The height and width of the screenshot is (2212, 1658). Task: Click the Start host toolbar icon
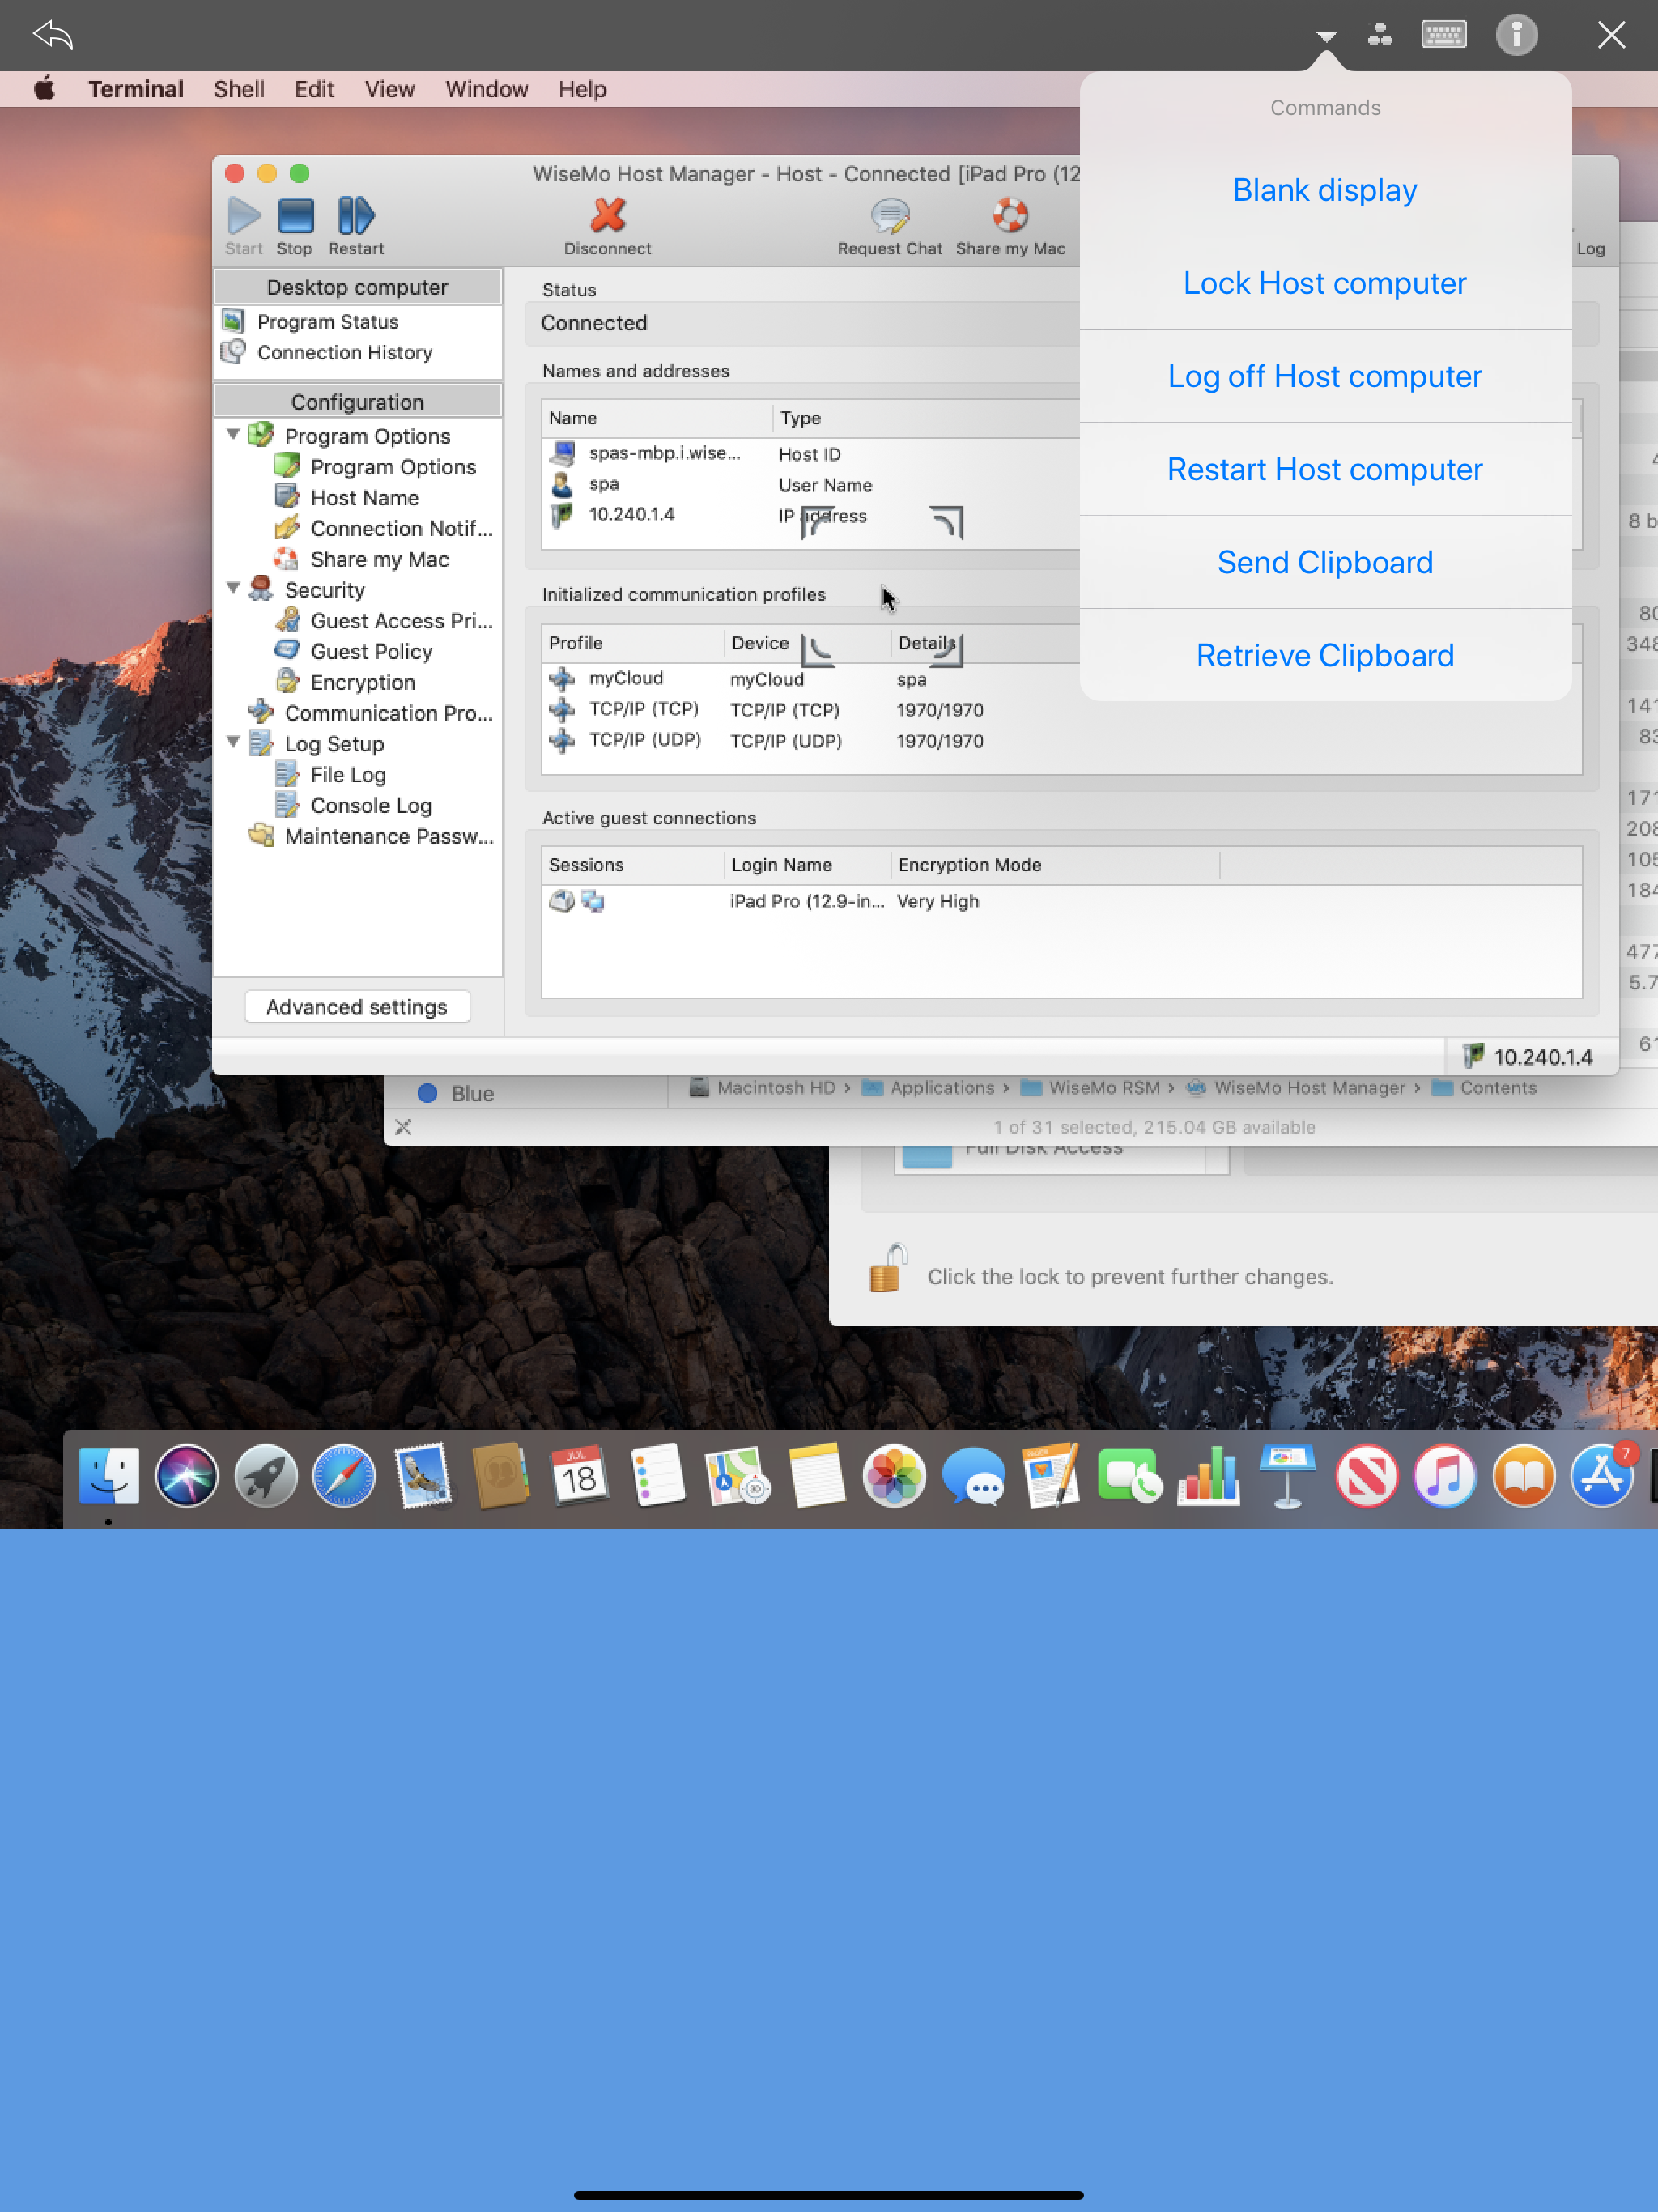point(243,215)
